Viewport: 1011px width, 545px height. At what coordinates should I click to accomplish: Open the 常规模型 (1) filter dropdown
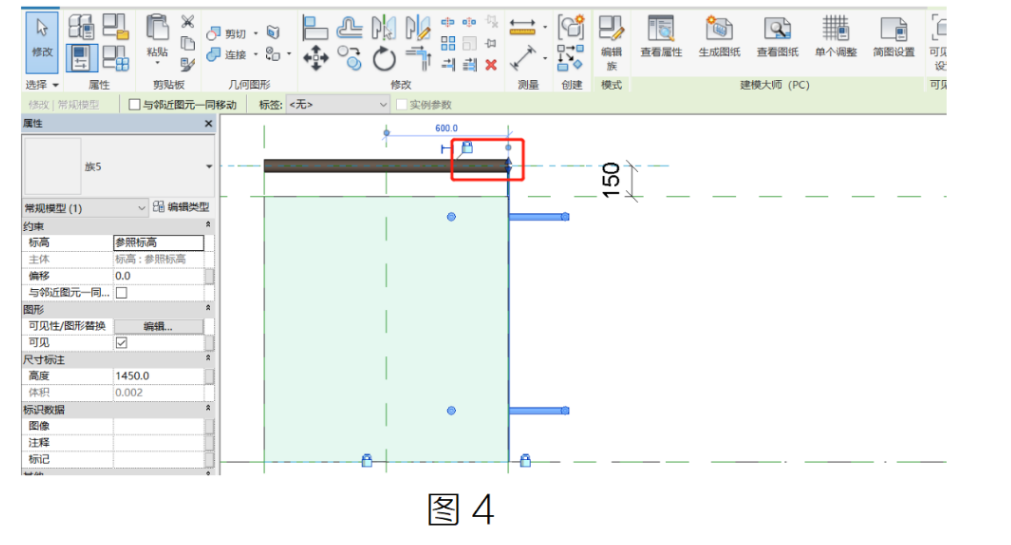pyautogui.click(x=85, y=208)
